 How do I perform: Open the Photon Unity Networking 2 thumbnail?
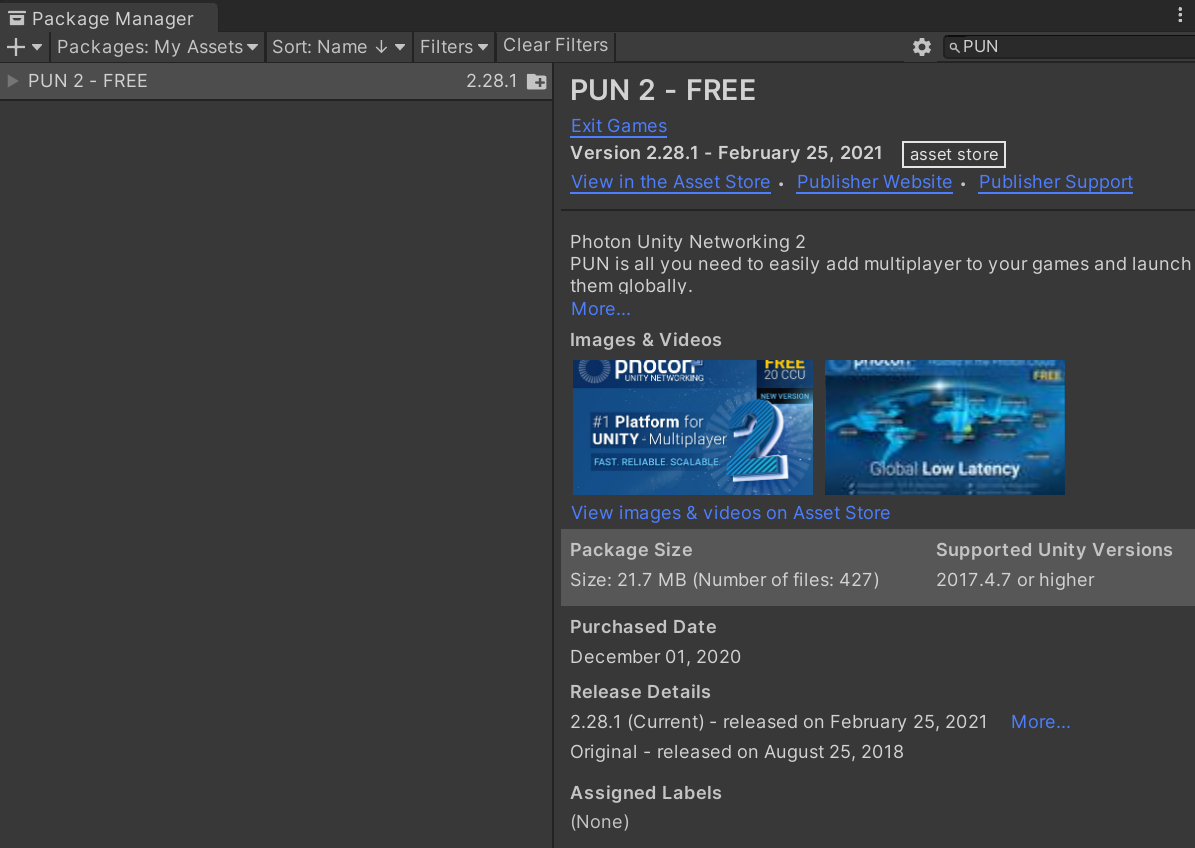point(693,427)
